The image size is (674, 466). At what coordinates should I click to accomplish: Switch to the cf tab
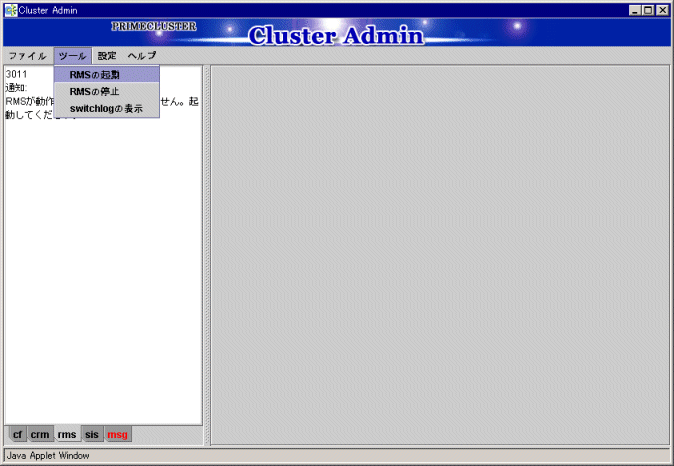coord(17,435)
